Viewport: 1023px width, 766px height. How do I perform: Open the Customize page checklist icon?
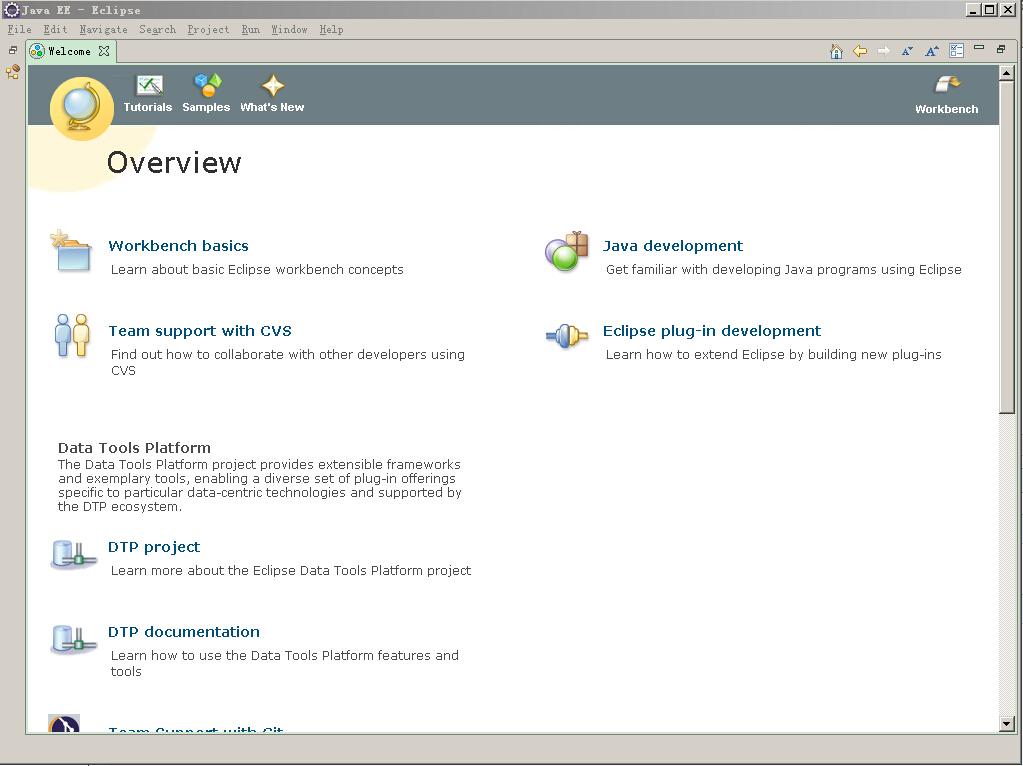tap(956, 50)
